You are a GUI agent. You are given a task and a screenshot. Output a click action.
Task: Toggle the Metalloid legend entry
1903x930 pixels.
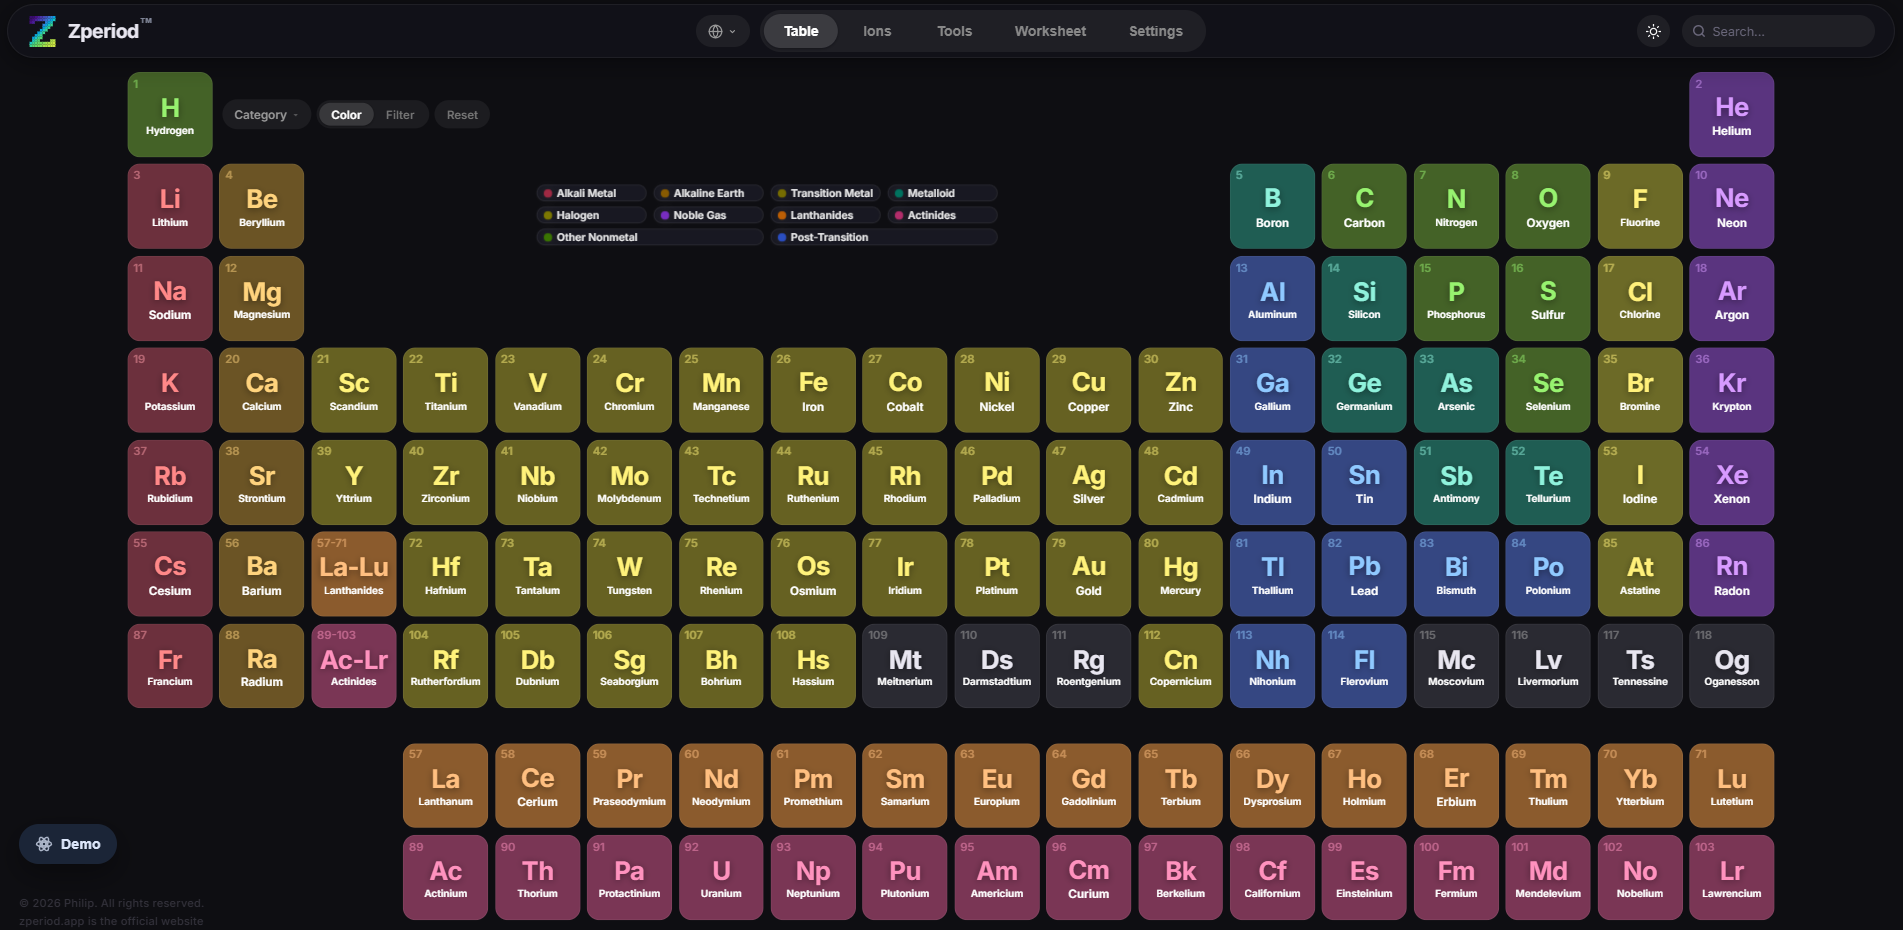[x=942, y=193]
